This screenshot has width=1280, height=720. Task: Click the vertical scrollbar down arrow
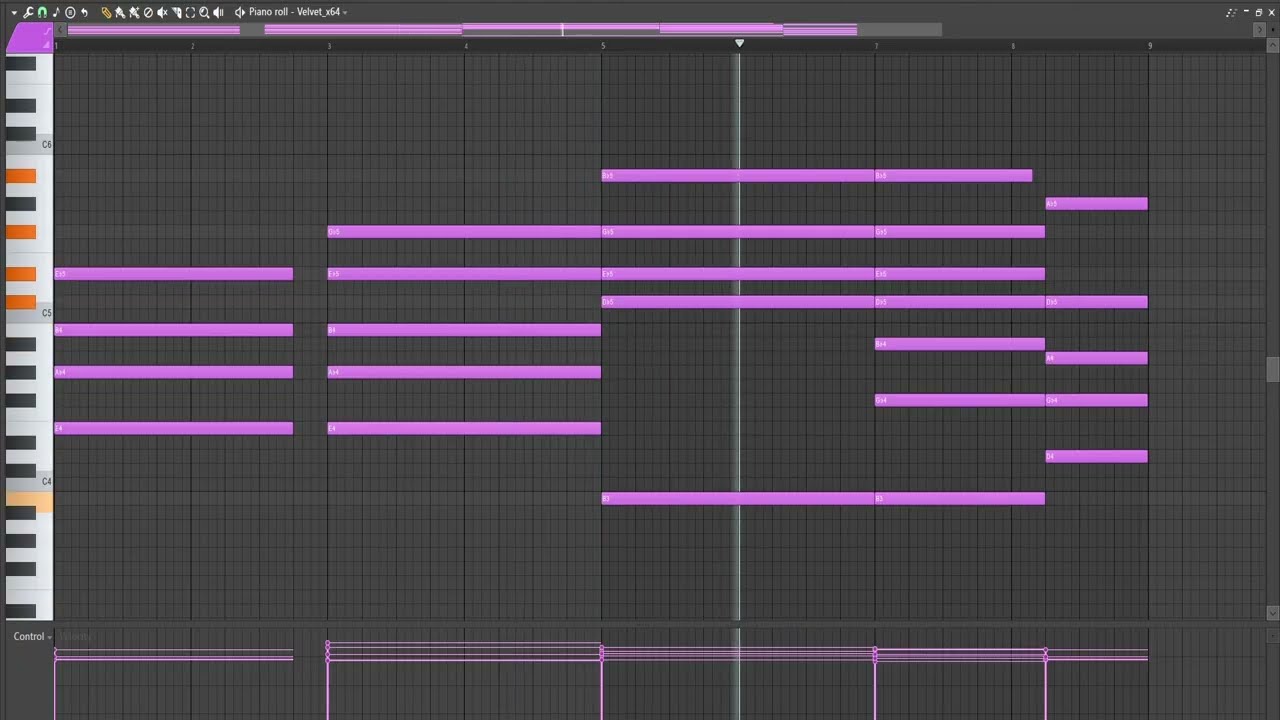pos(1272,612)
